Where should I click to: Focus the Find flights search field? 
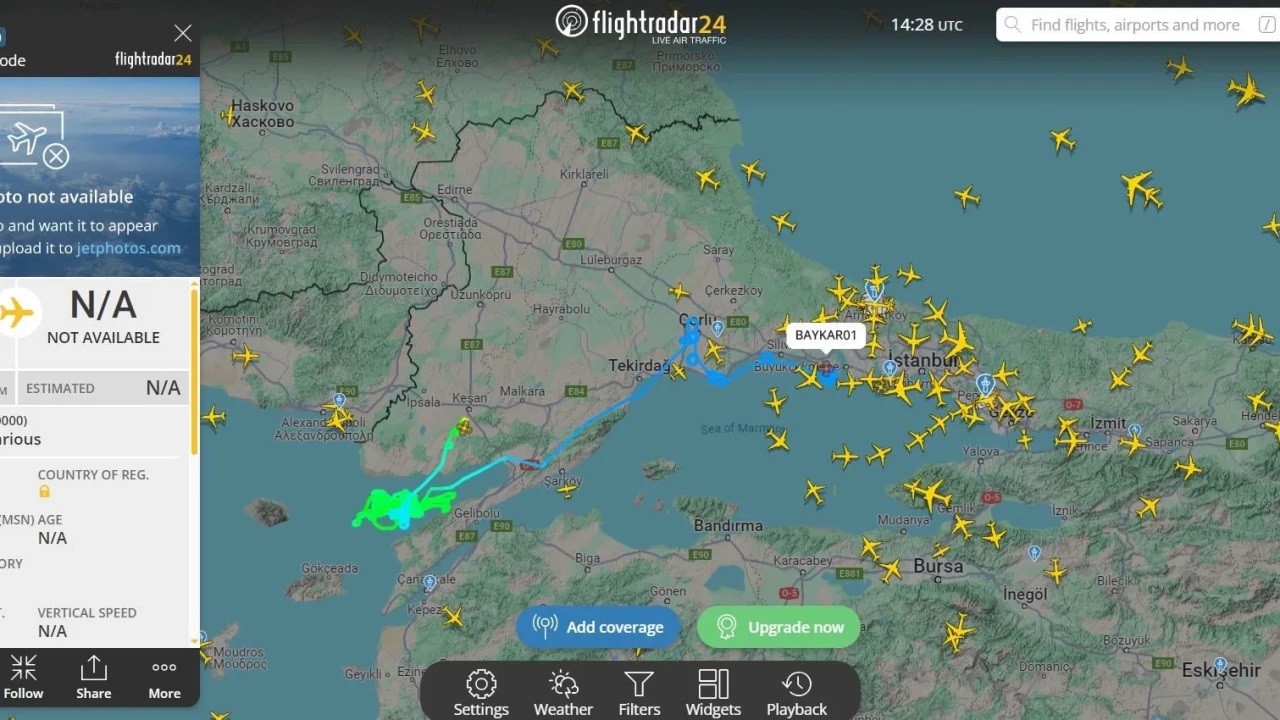1134,25
